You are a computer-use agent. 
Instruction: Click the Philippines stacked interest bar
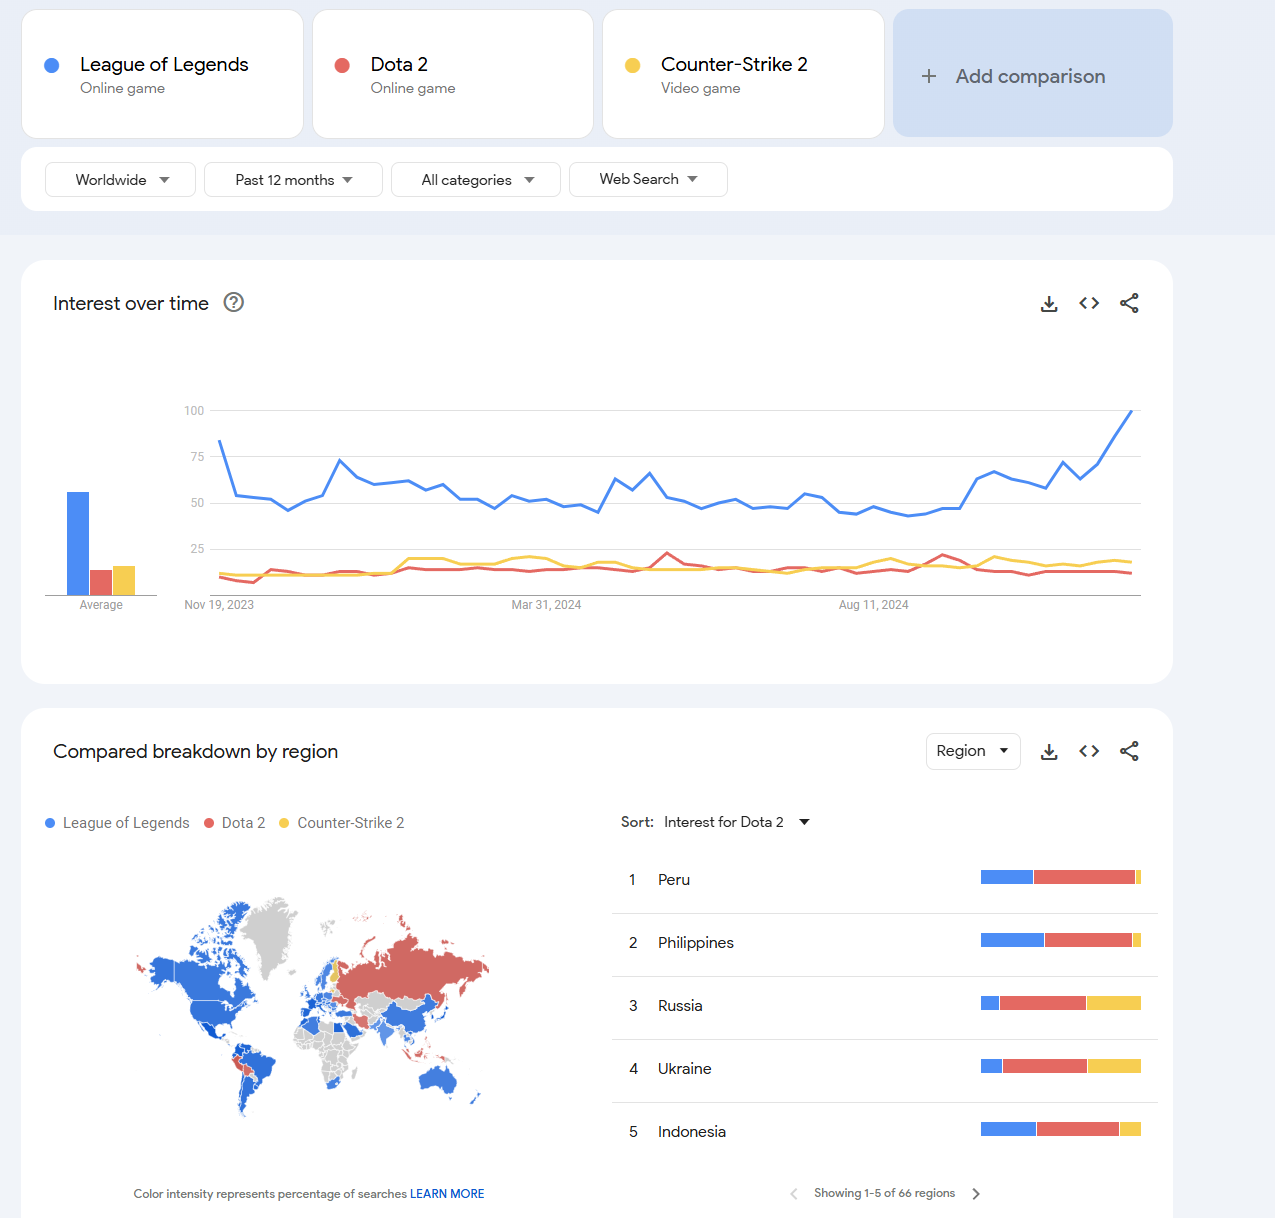click(1061, 940)
